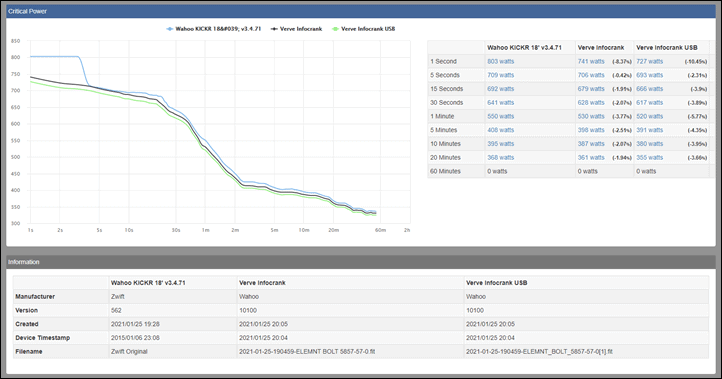Open 666 watts link in 15 Seconds row

(650, 89)
